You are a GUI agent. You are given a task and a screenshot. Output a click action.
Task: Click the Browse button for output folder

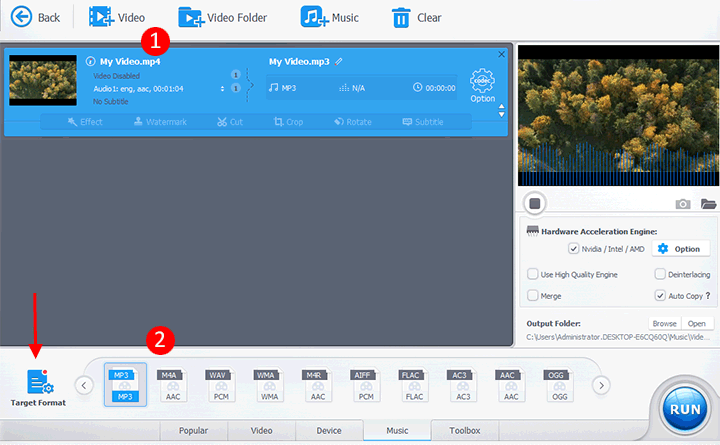664,323
